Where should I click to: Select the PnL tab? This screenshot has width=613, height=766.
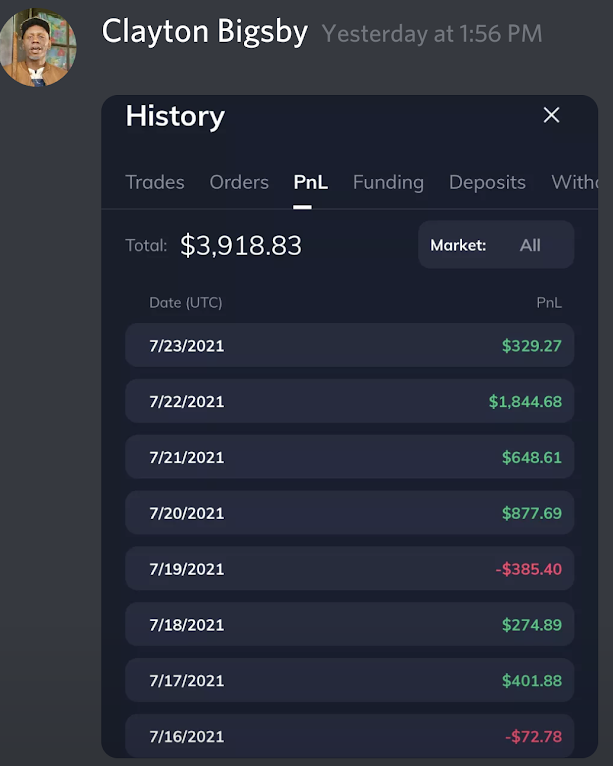click(311, 182)
